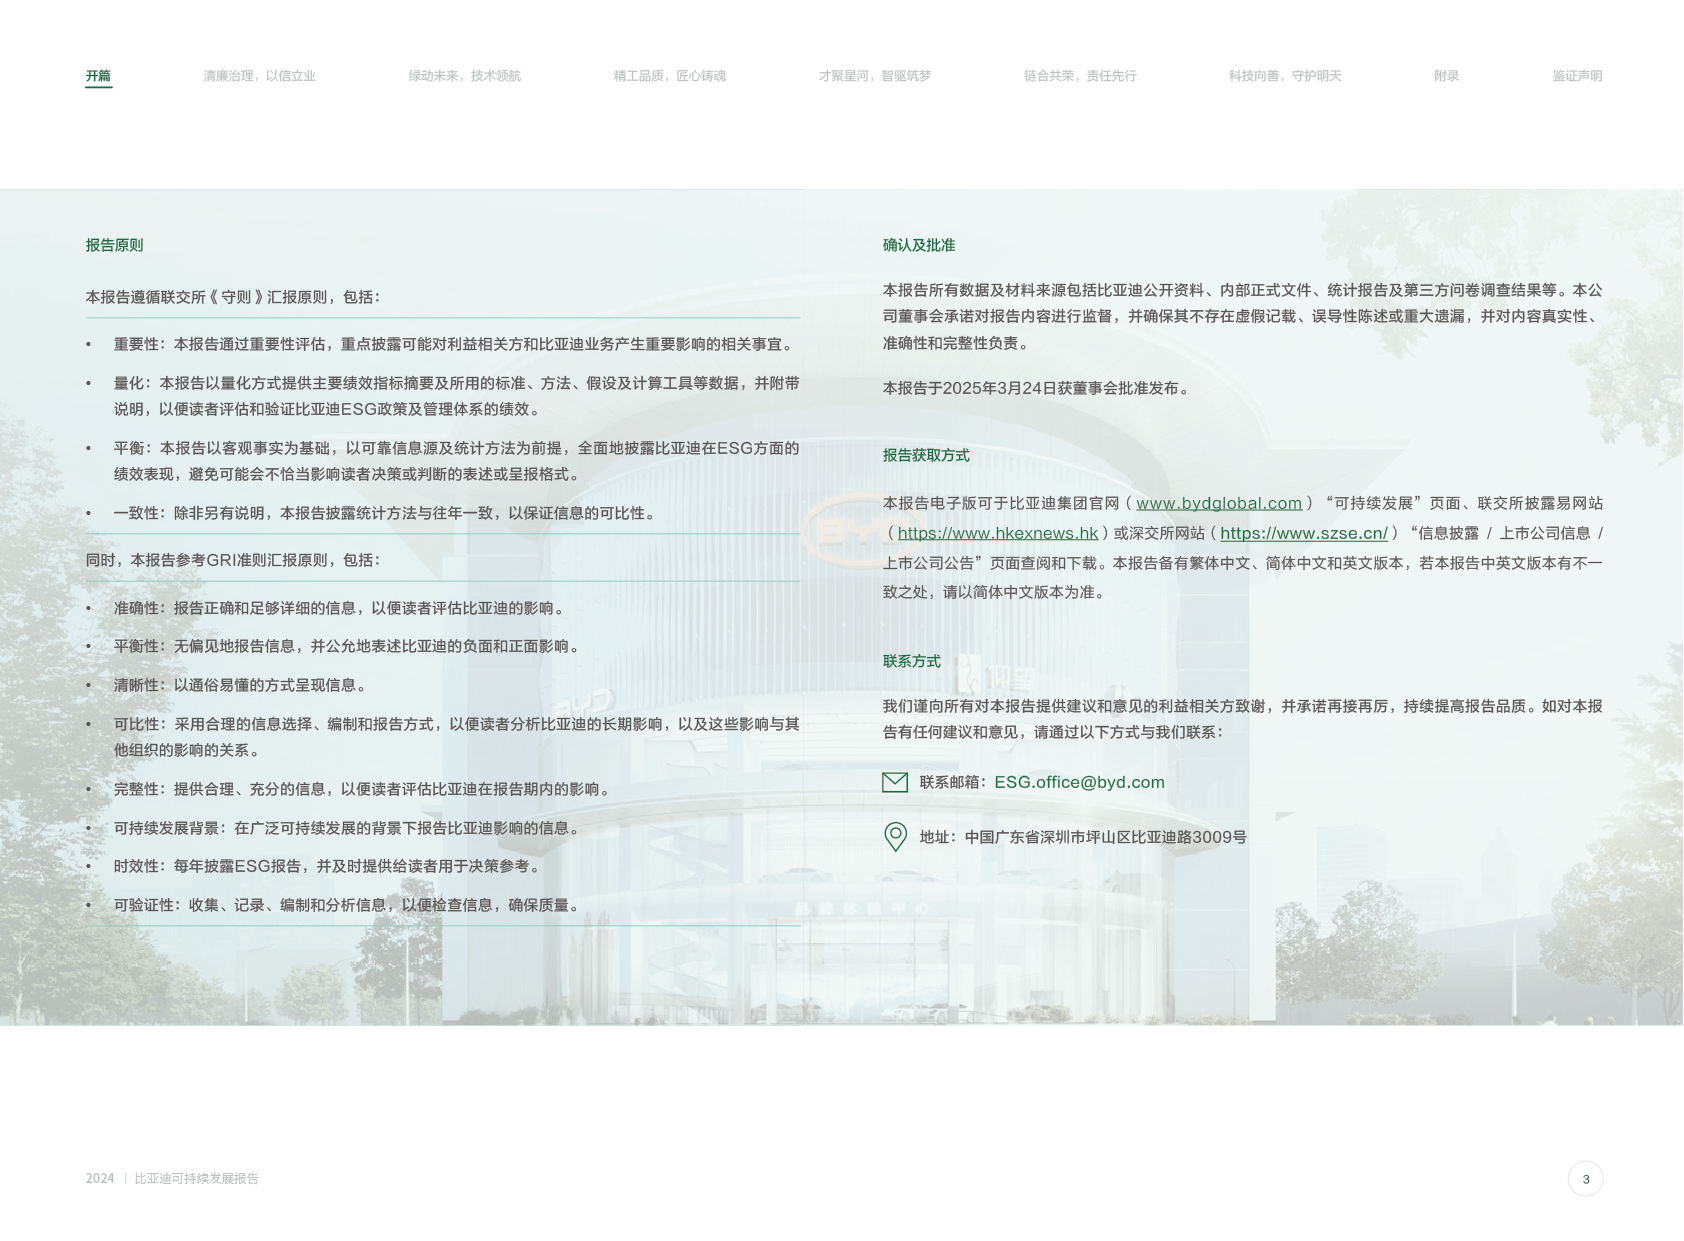Click the envelope email icon

[895, 782]
